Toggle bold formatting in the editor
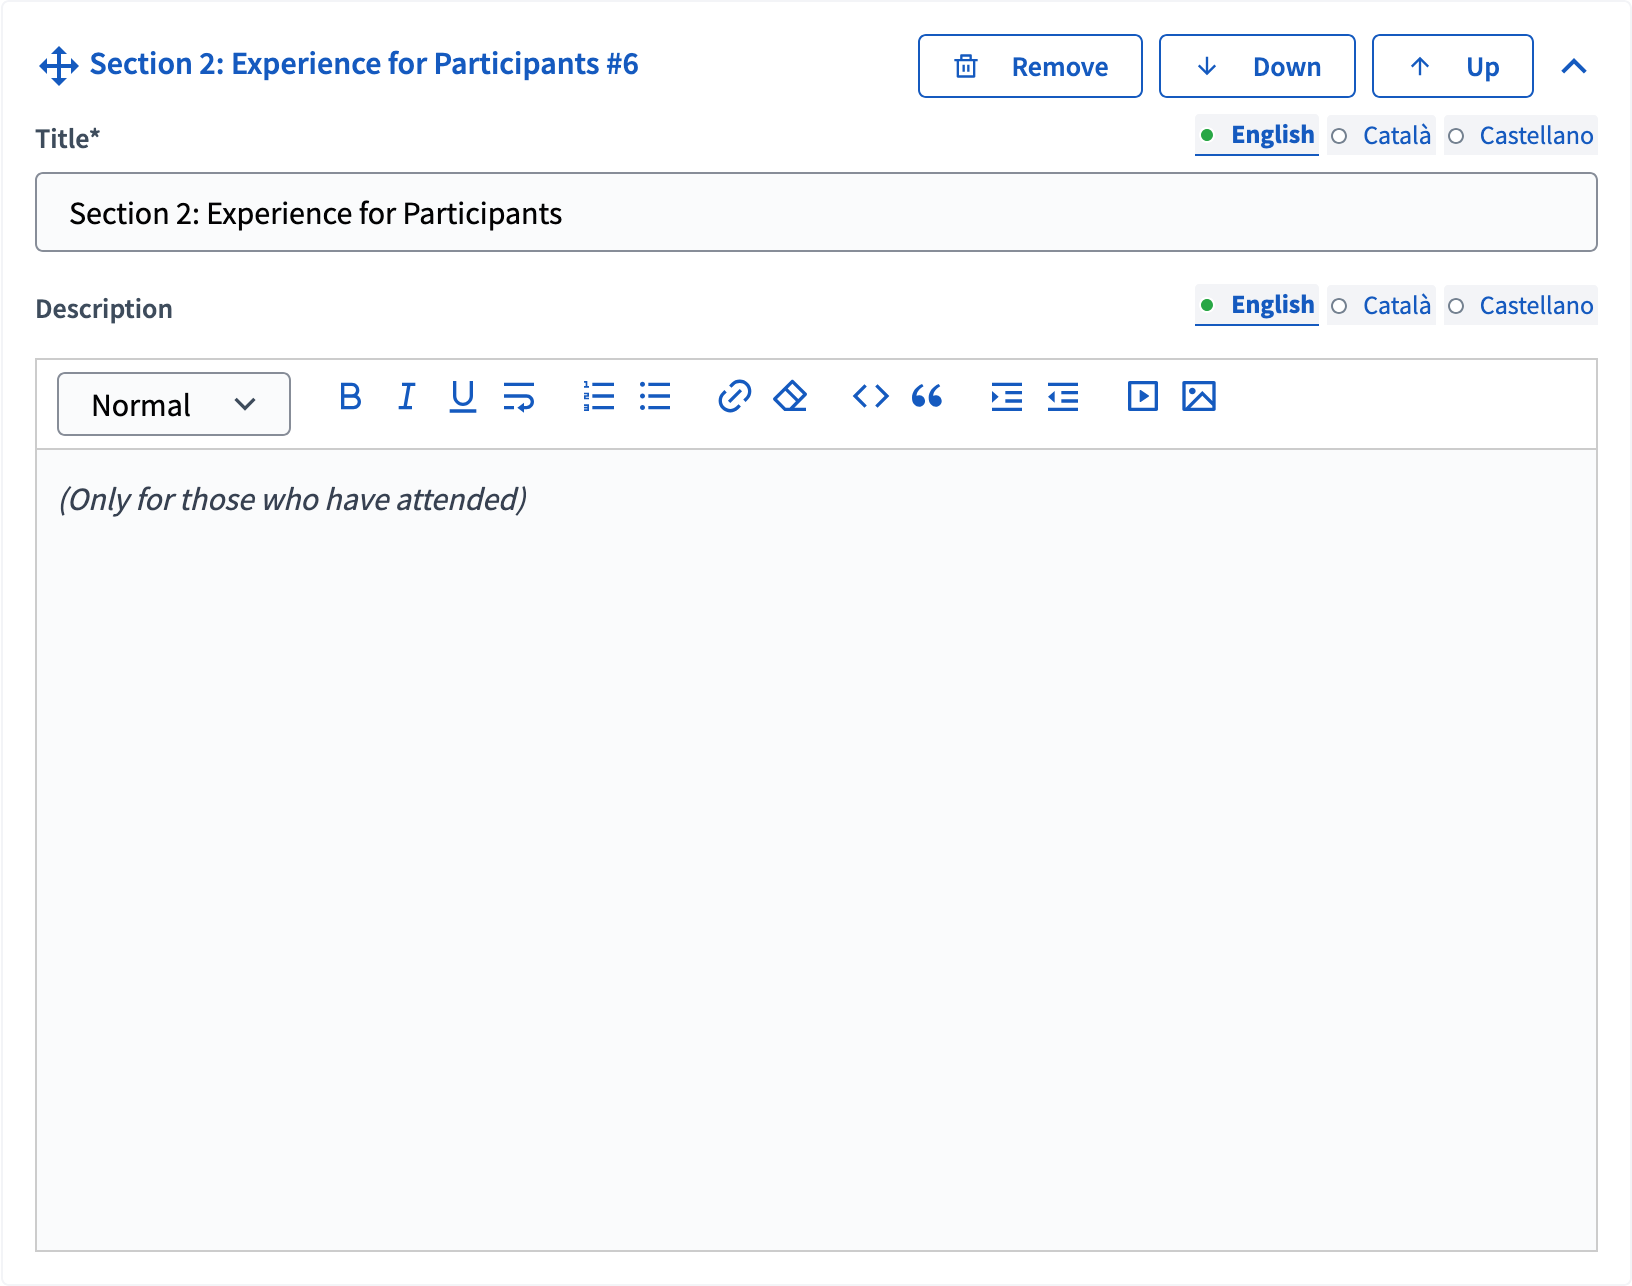The height and width of the screenshot is (1286, 1632). (x=350, y=396)
